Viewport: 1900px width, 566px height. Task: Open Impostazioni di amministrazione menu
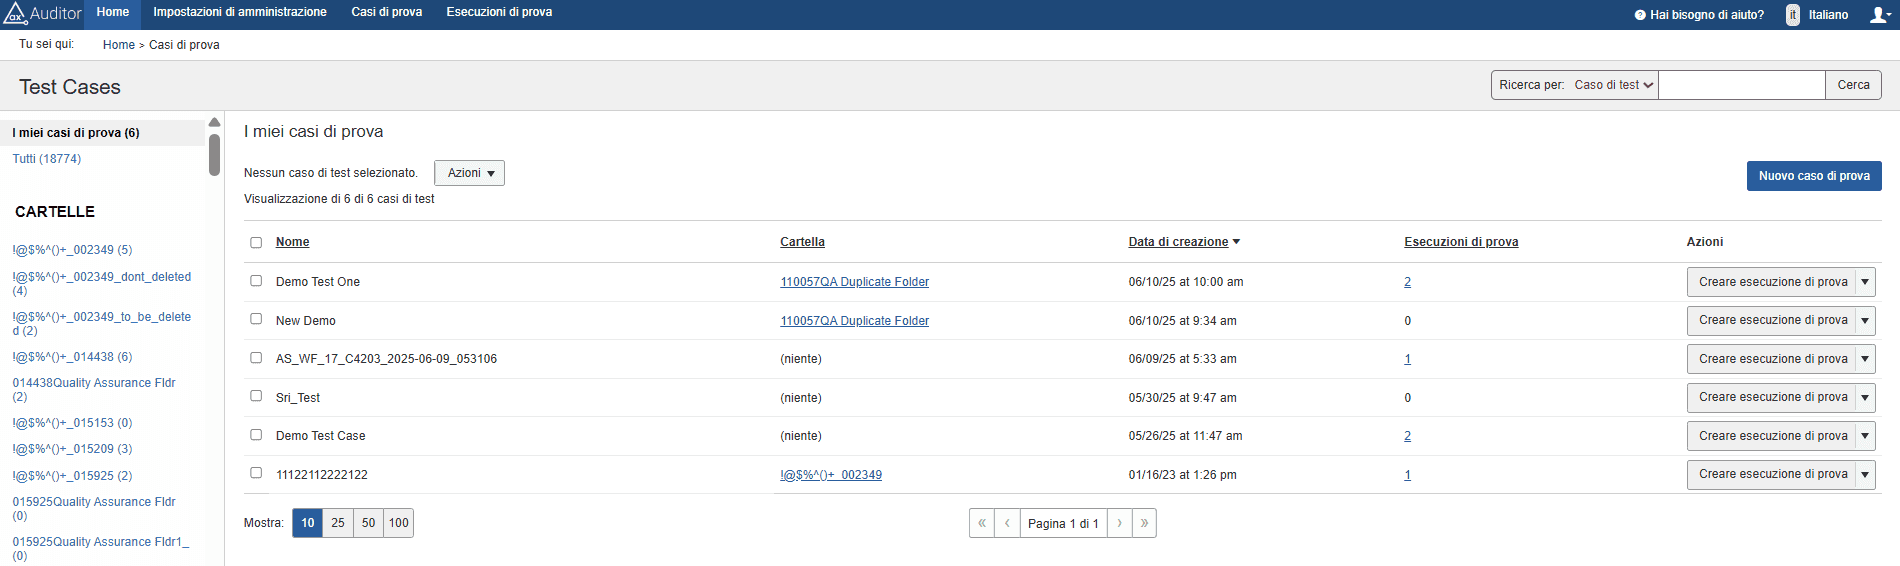(240, 12)
